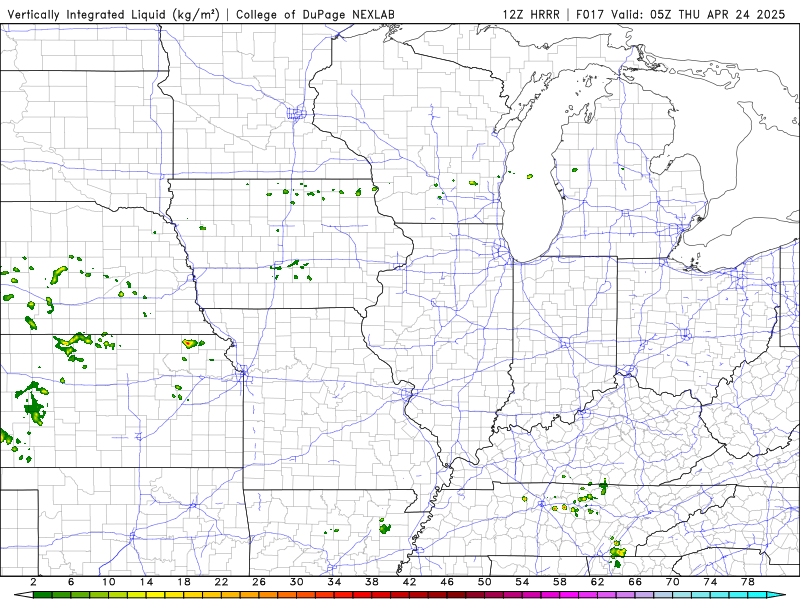Click the color bar label '18'
Screen dimensions: 800x600
pyautogui.click(x=184, y=582)
